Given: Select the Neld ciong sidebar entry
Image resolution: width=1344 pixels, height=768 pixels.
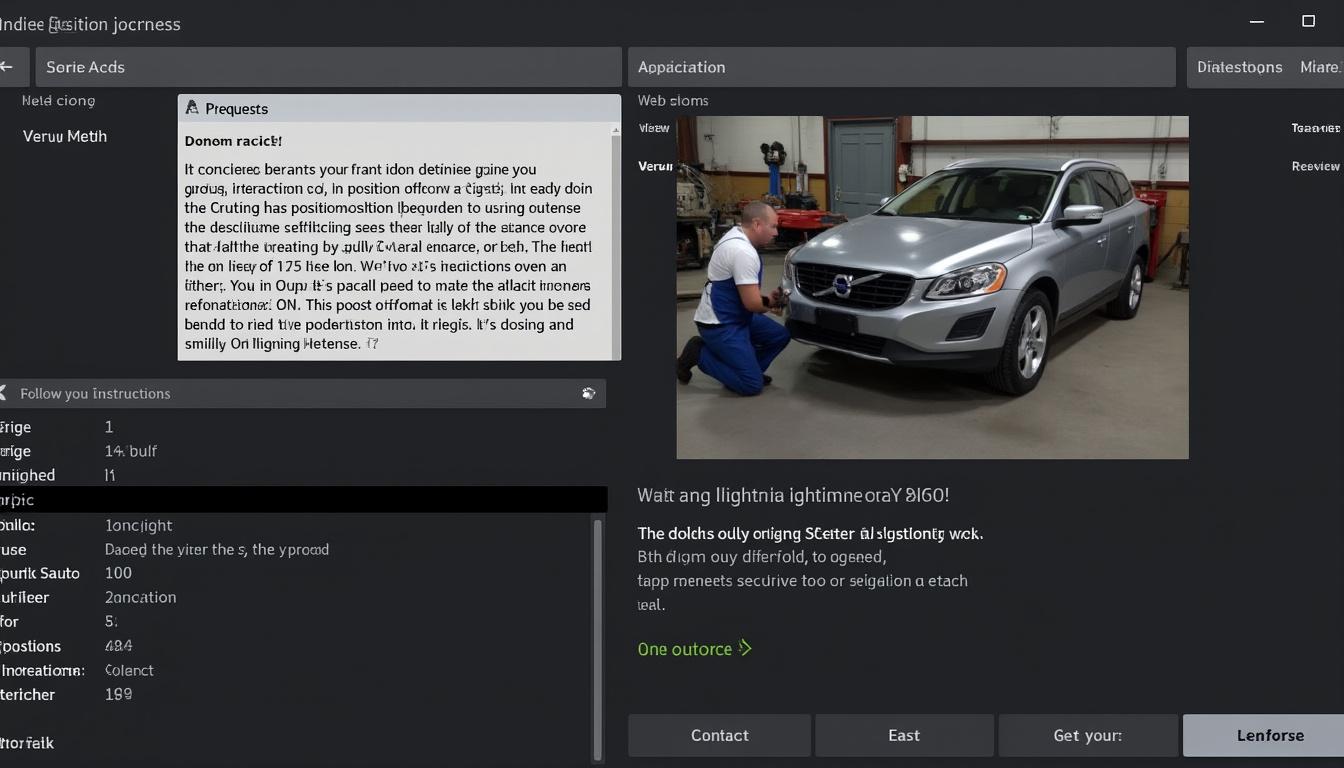Looking at the screenshot, I should (59, 100).
